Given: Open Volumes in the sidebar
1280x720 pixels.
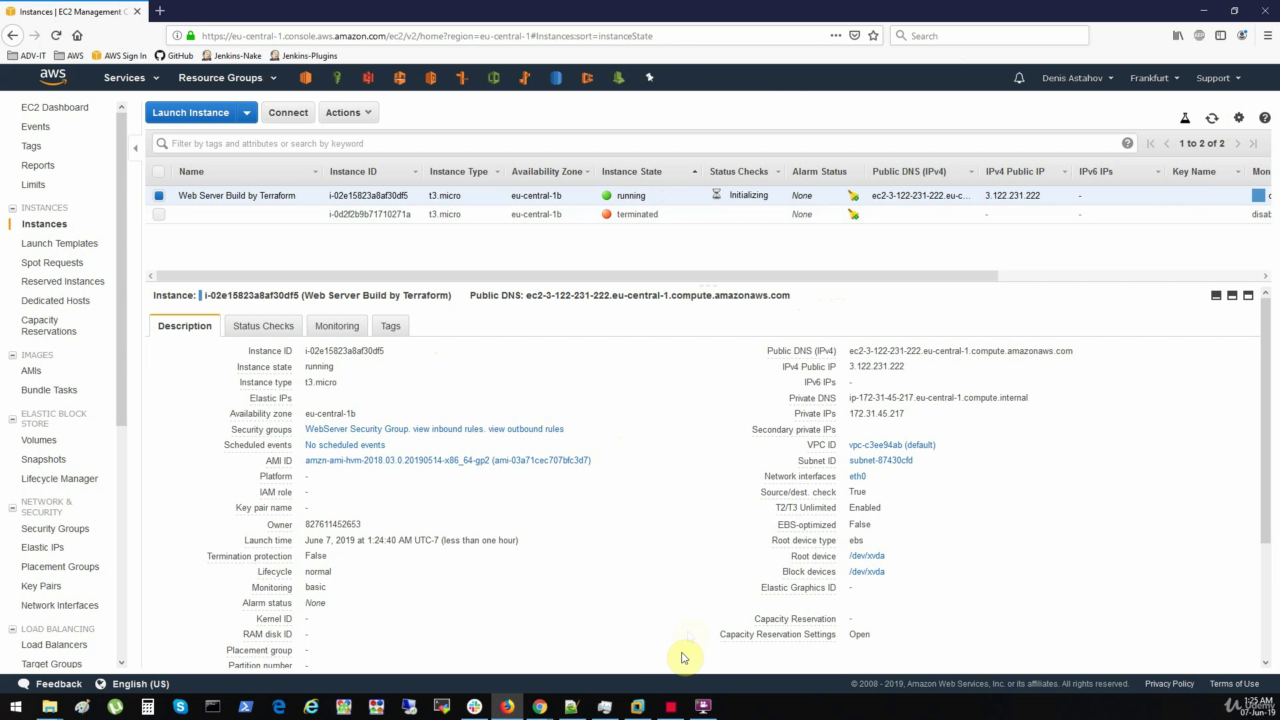Looking at the screenshot, I should click(x=39, y=440).
